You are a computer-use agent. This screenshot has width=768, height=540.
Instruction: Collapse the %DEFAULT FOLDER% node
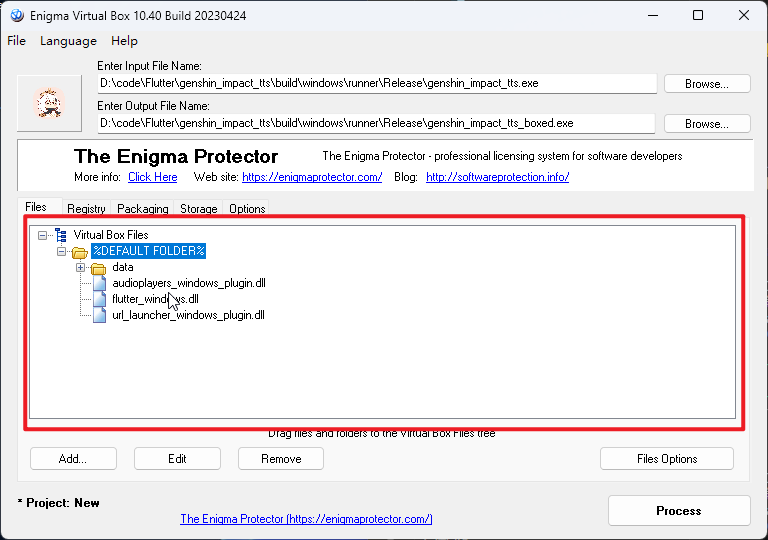[x=61, y=251]
